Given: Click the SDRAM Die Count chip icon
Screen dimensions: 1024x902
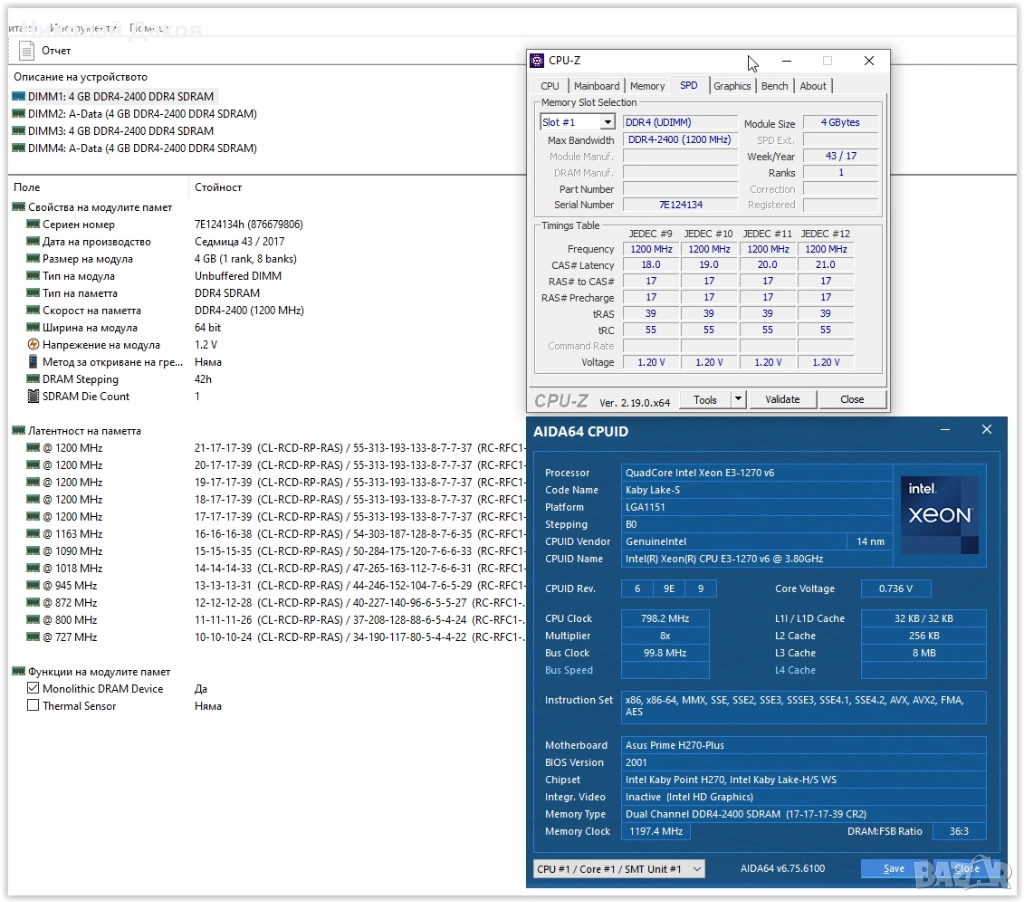Looking at the screenshot, I should click(33, 396).
